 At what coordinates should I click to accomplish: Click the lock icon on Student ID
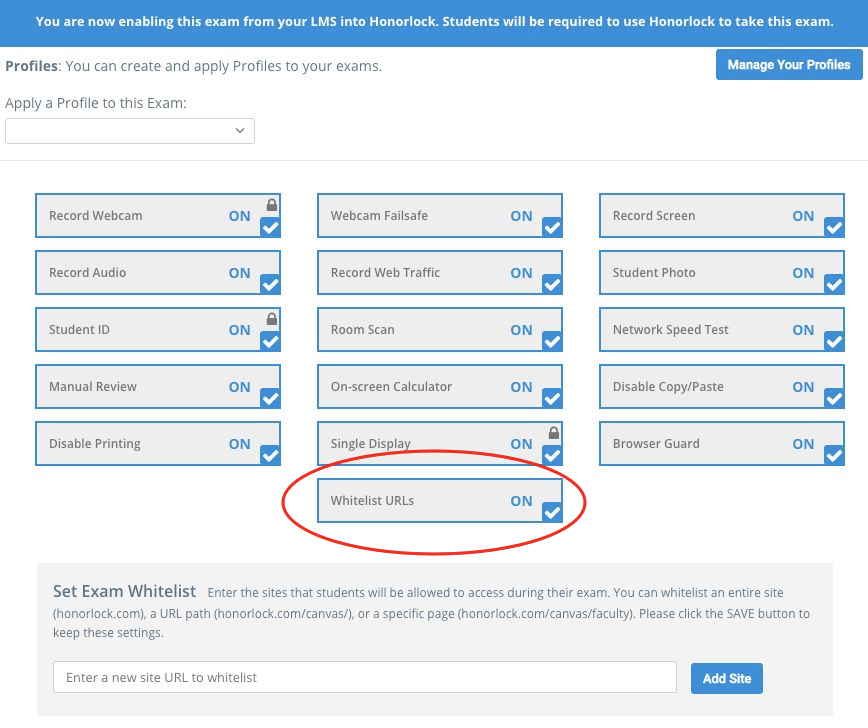pos(272,319)
